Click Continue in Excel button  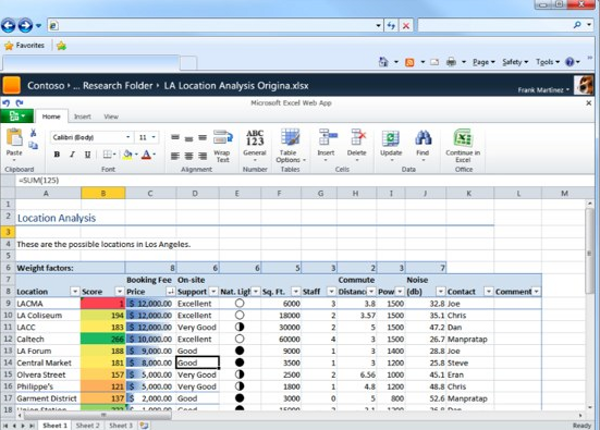(x=463, y=146)
